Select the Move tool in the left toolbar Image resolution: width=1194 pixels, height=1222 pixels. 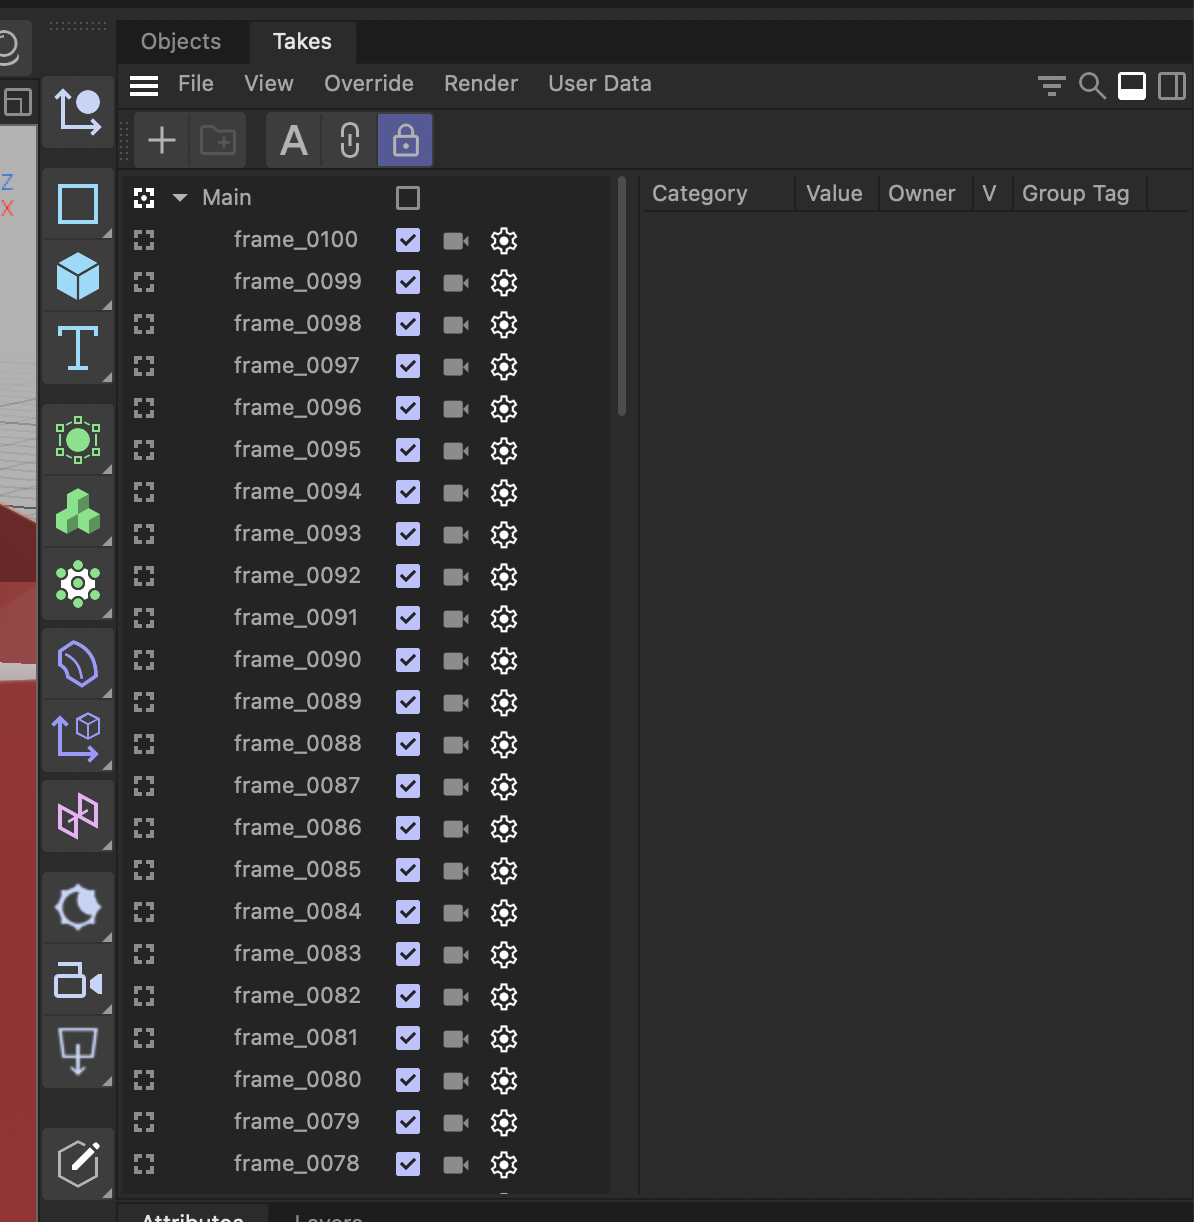(x=78, y=111)
